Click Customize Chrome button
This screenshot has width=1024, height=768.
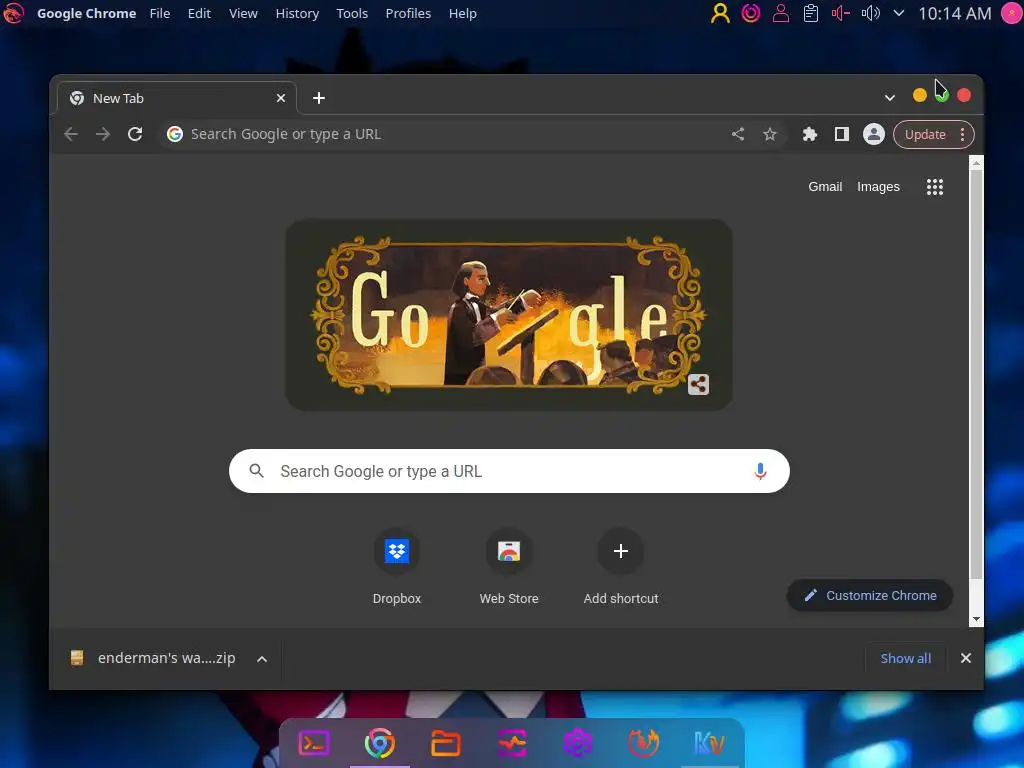pyautogui.click(x=869, y=595)
